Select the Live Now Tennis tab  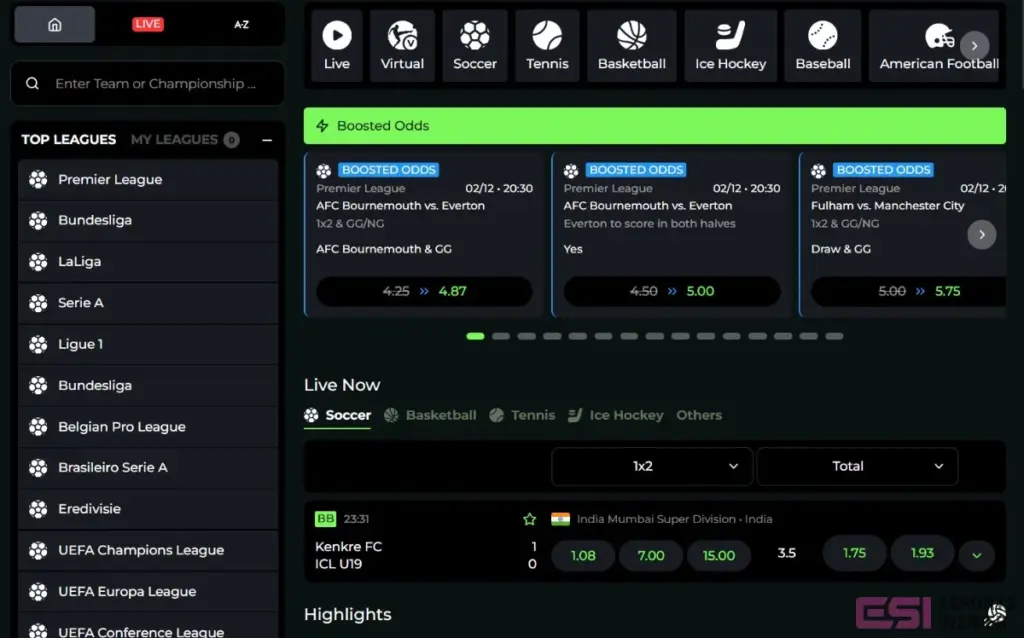522,415
